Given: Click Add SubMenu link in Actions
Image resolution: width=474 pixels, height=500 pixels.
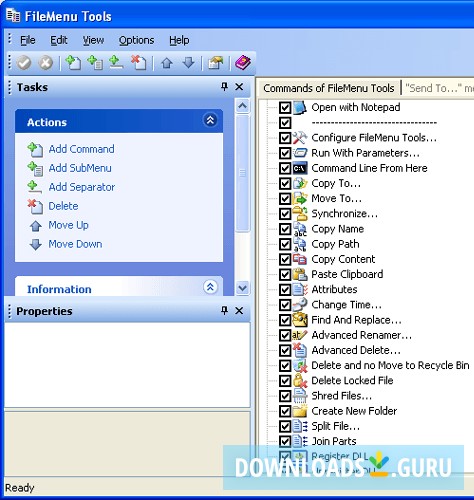Looking at the screenshot, I should click(x=80, y=168).
